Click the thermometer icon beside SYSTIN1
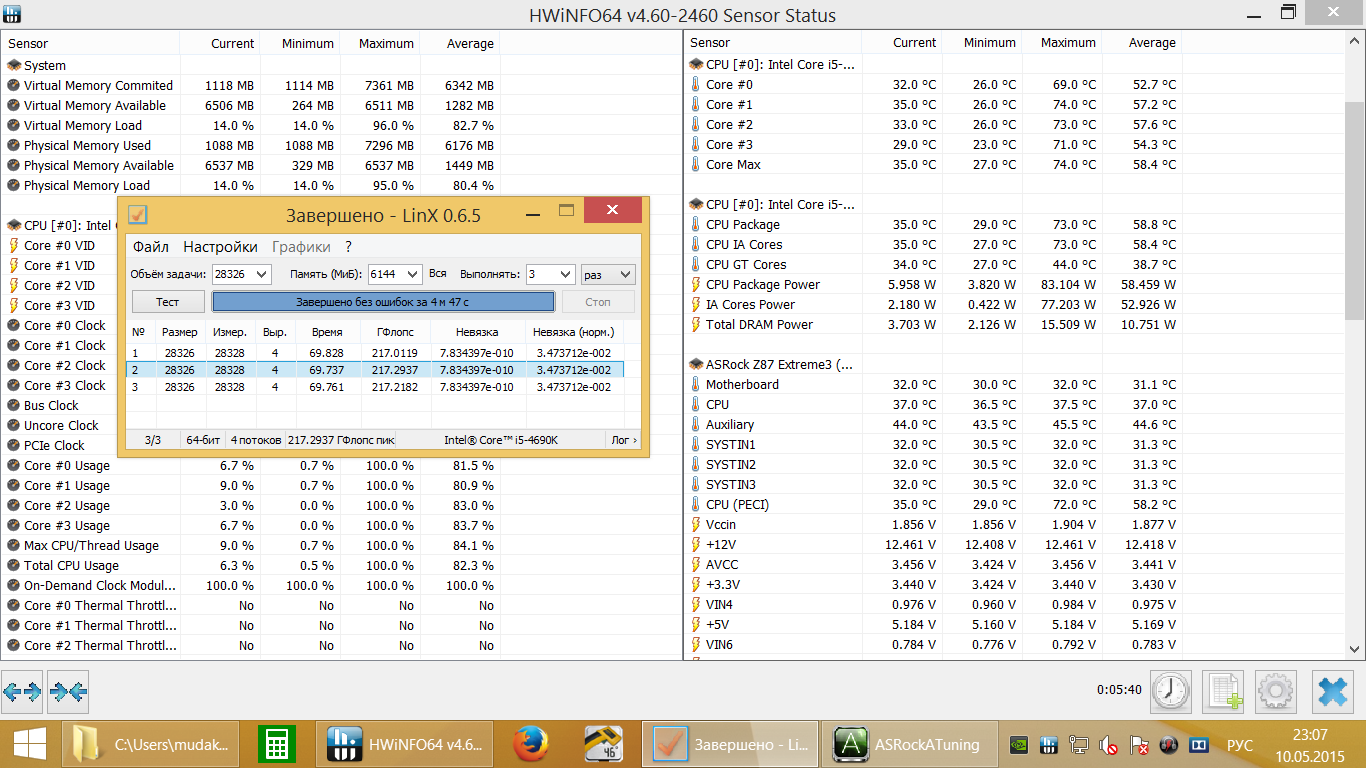Viewport: 1366px width, 768px height. tap(696, 445)
